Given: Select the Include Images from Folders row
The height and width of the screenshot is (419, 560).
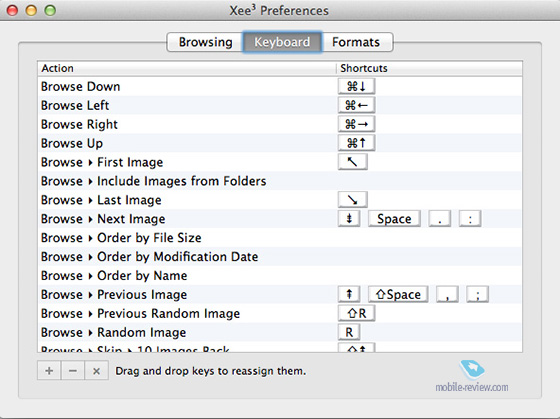Looking at the screenshot, I should (x=280, y=181).
